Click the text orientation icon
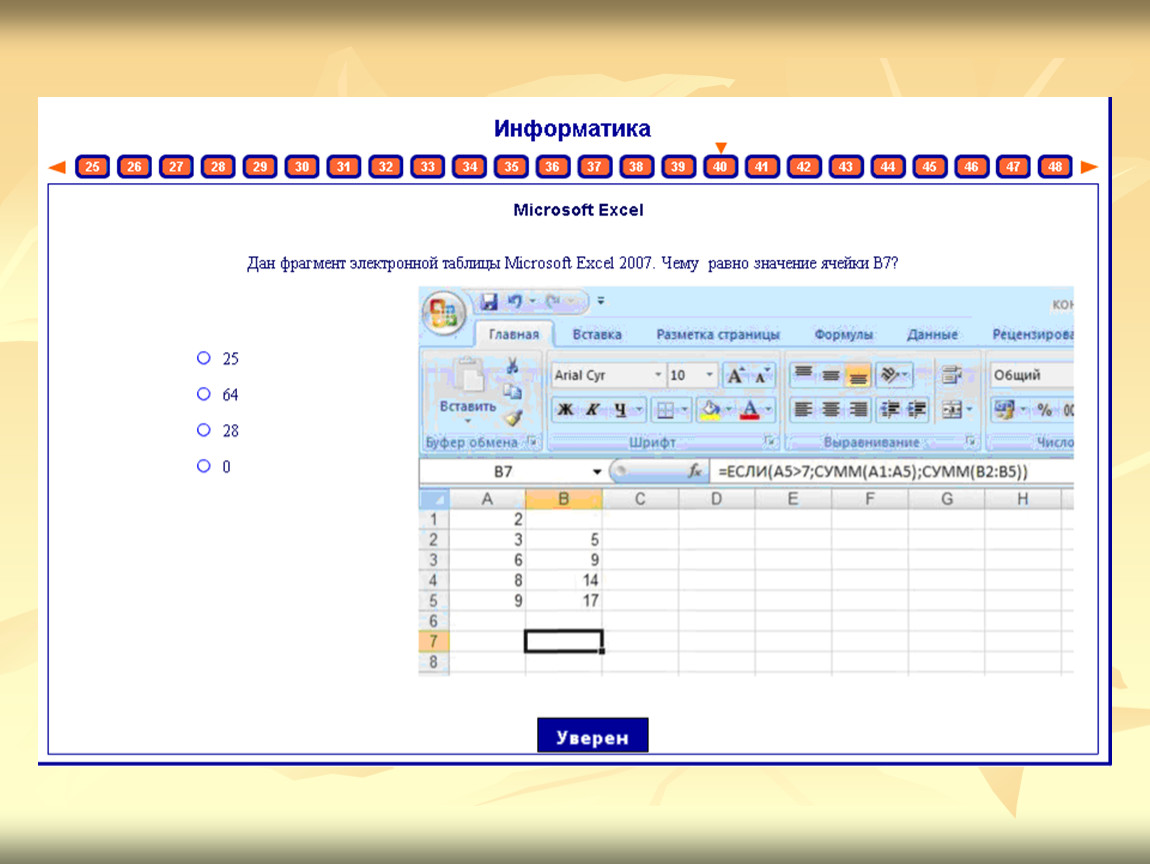This screenshot has width=1150, height=864. point(890,375)
